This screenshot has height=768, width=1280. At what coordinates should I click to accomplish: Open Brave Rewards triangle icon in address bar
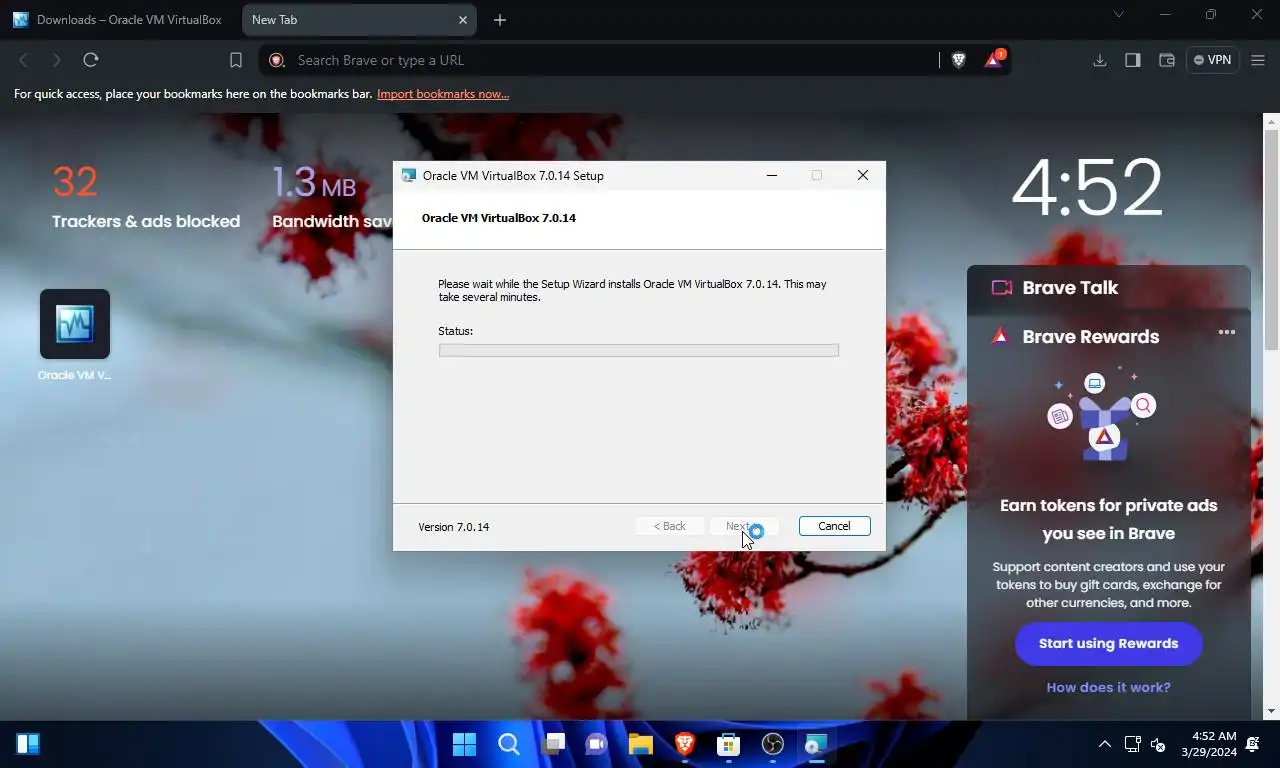[x=993, y=60]
